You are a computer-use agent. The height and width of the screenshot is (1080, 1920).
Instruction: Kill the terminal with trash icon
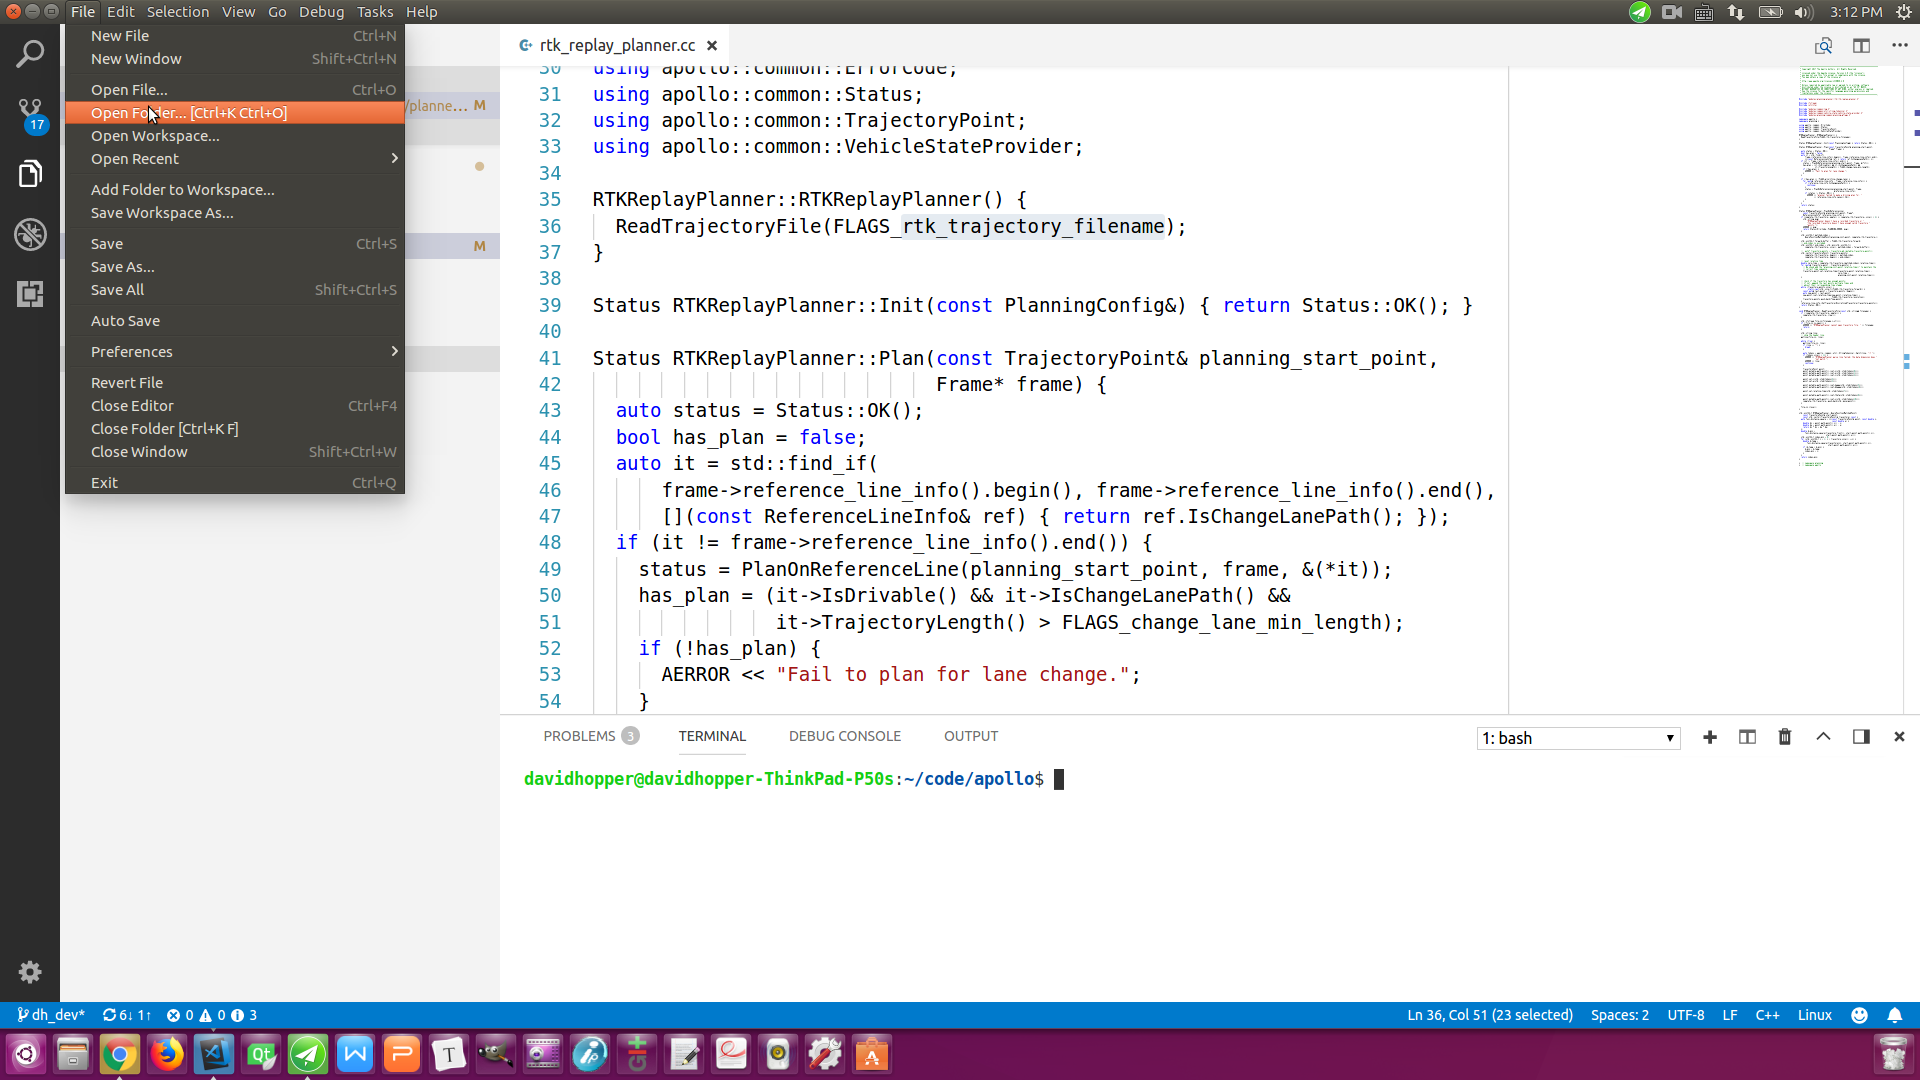(x=1785, y=737)
